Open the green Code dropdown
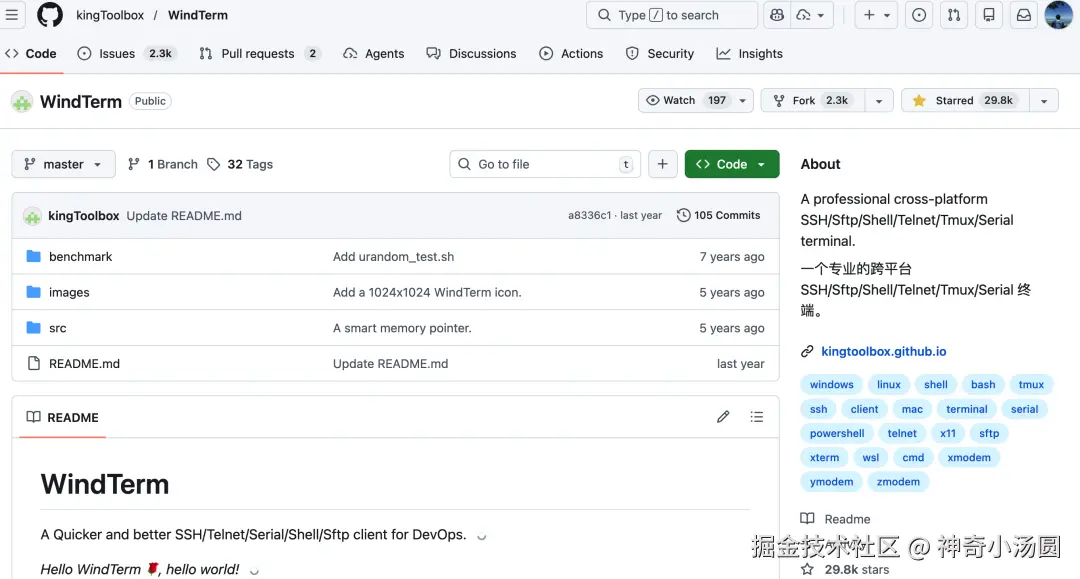1080x579 pixels. [x=731, y=164]
